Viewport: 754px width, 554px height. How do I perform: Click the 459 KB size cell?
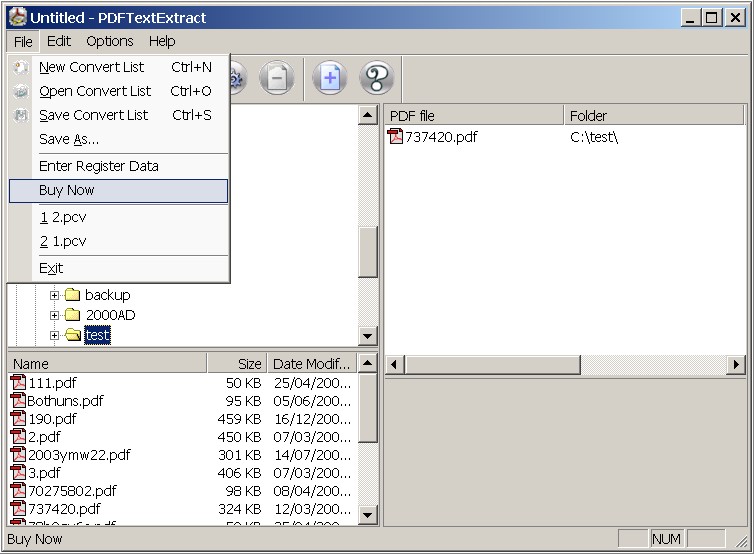[x=239, y=419]
